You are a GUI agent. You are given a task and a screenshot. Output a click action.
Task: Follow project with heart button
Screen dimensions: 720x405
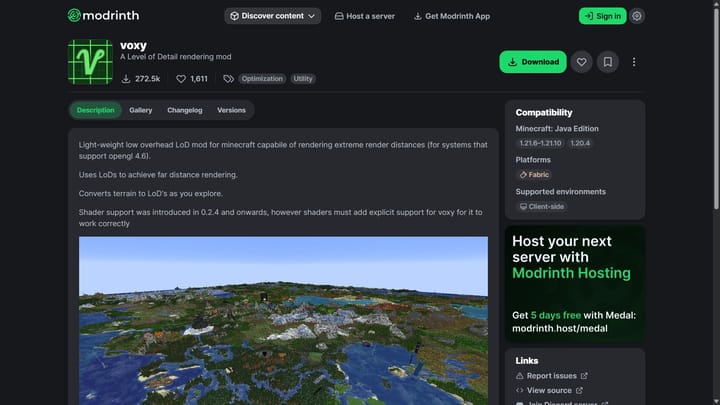(581, 62)
